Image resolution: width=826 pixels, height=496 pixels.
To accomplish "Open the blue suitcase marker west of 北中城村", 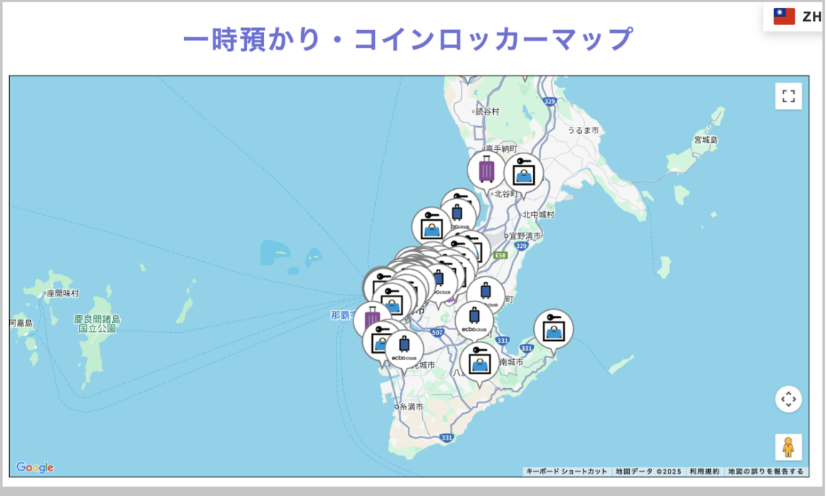I will pos(459,210).
